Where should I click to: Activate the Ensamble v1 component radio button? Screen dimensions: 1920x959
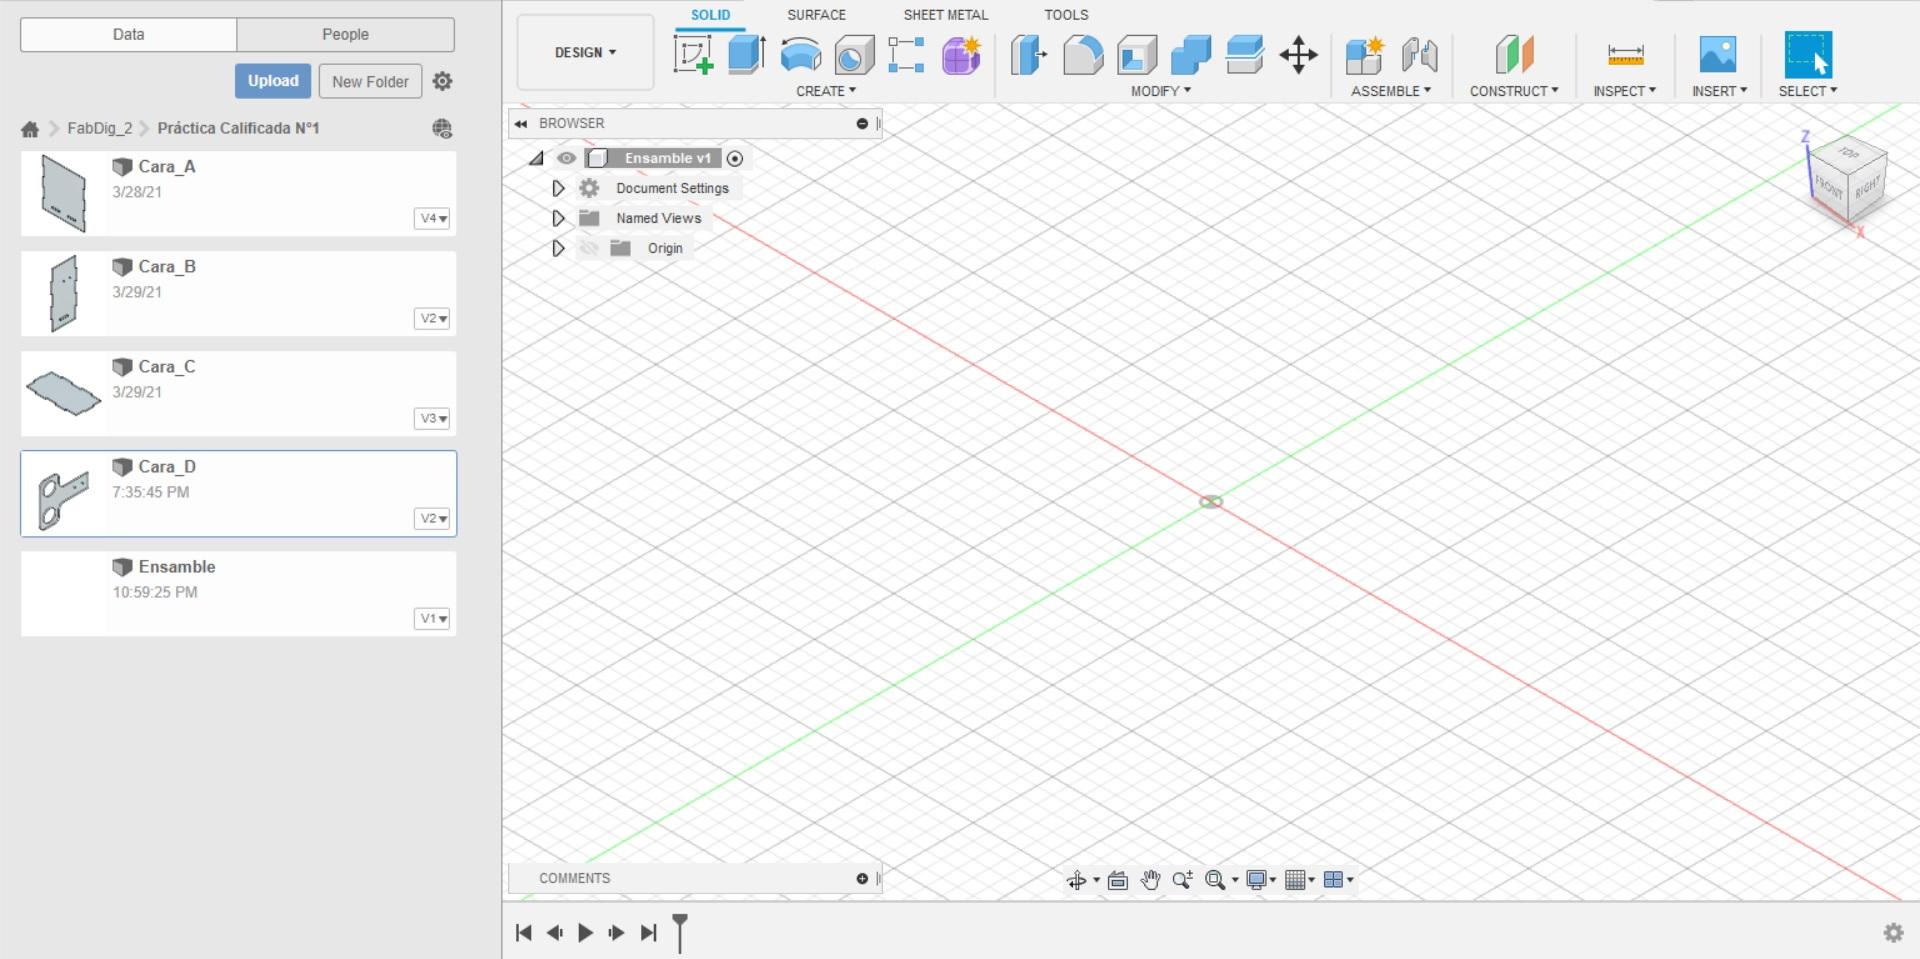click(x=735, y=158)
